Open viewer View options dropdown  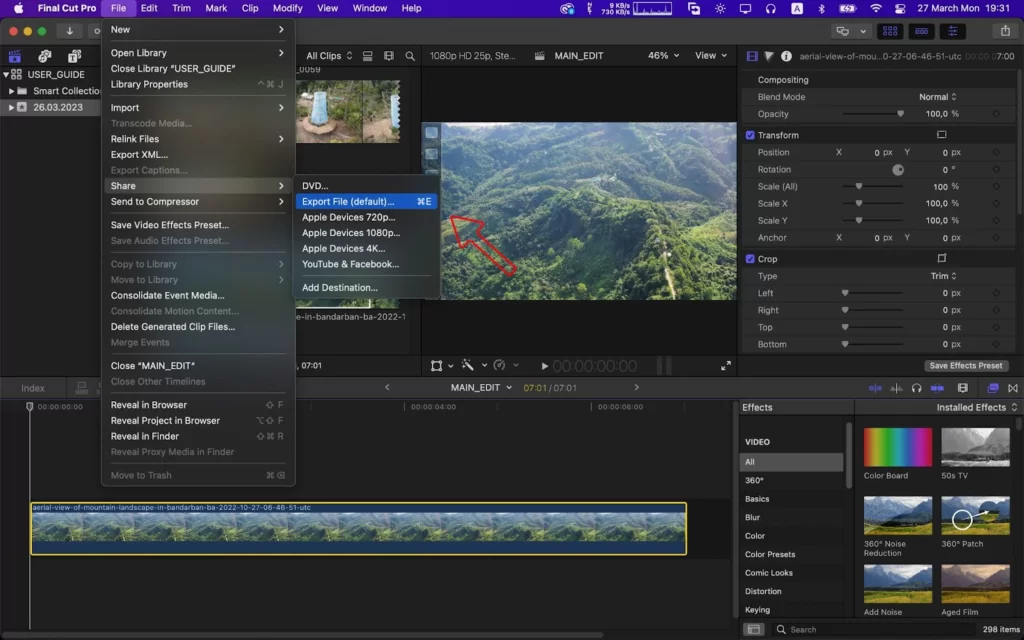coord(711,56)
